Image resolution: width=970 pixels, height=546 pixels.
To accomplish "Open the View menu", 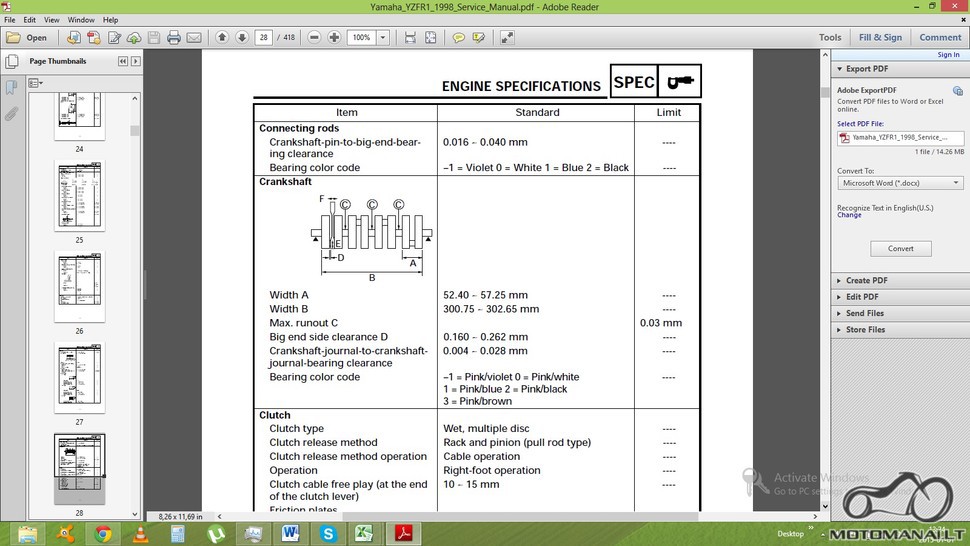I will (x=52, y=20).
